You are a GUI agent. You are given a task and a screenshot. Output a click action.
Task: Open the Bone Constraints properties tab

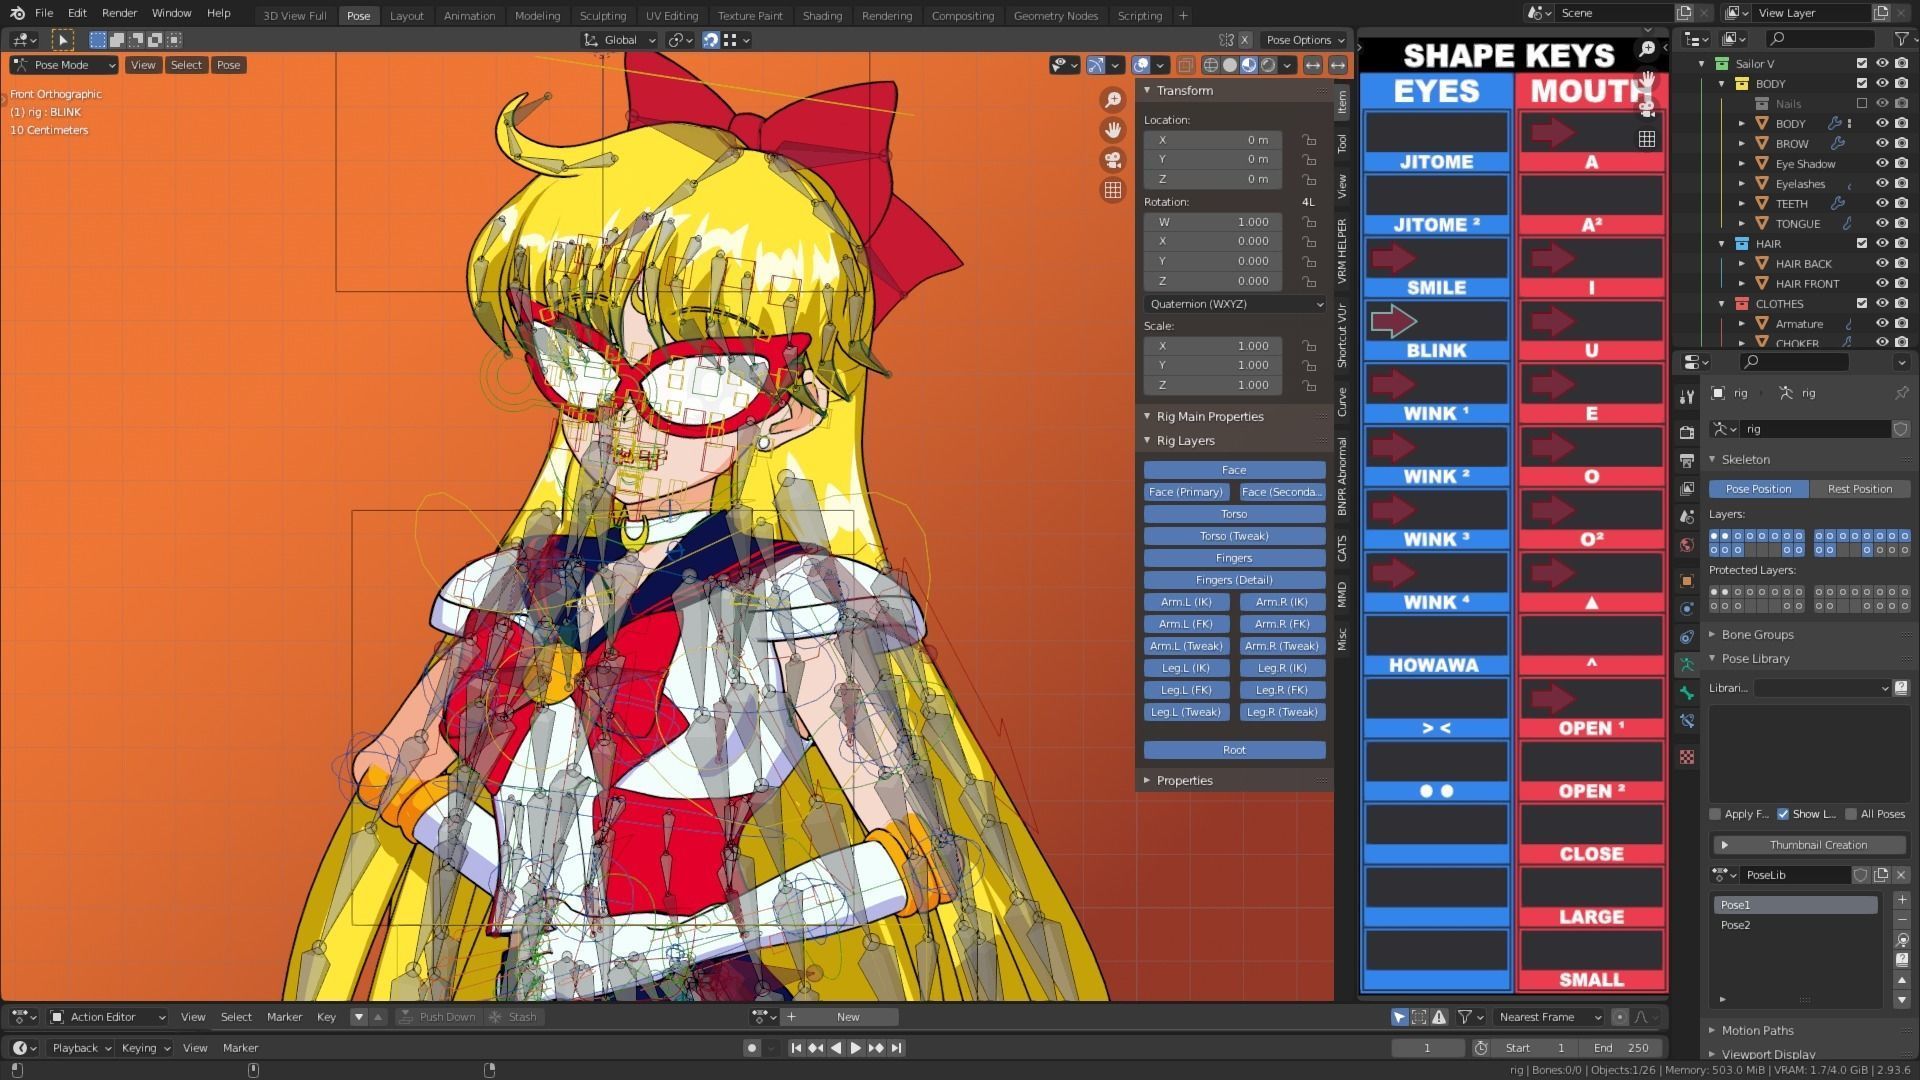pyautogui.click(x=1687, y=720)
